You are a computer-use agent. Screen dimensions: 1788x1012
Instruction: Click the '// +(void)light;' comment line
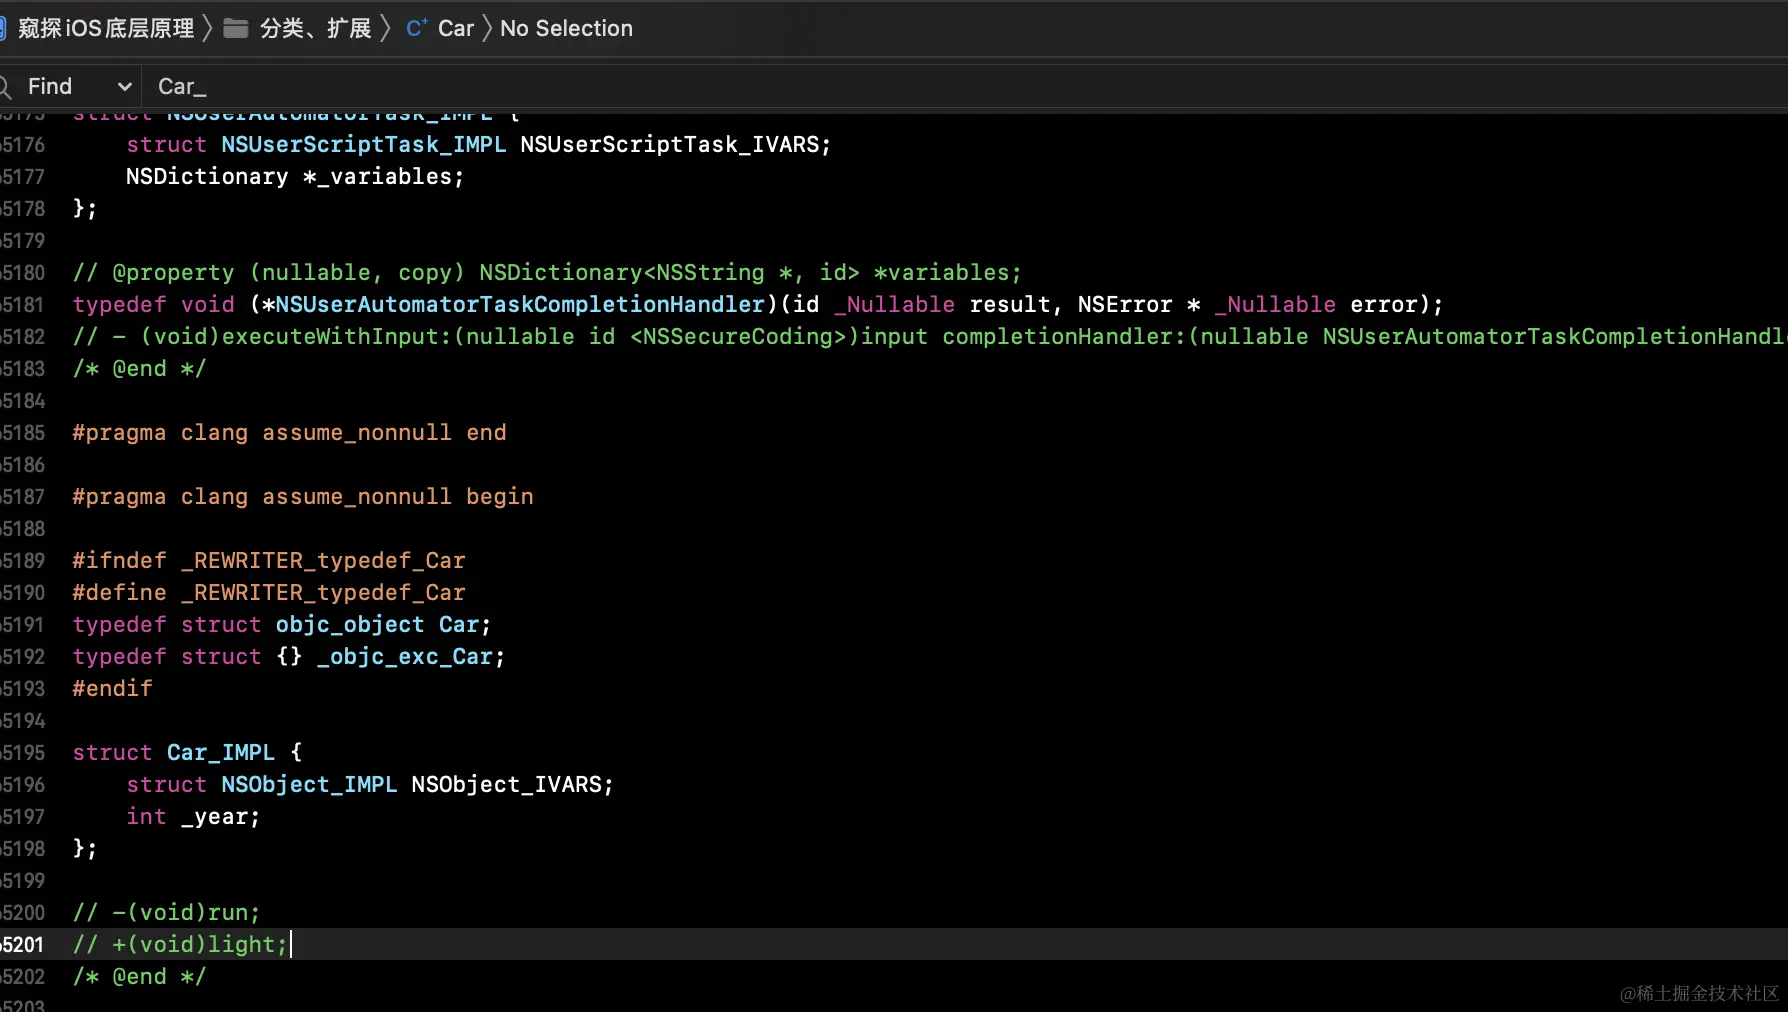click(180, 944)
